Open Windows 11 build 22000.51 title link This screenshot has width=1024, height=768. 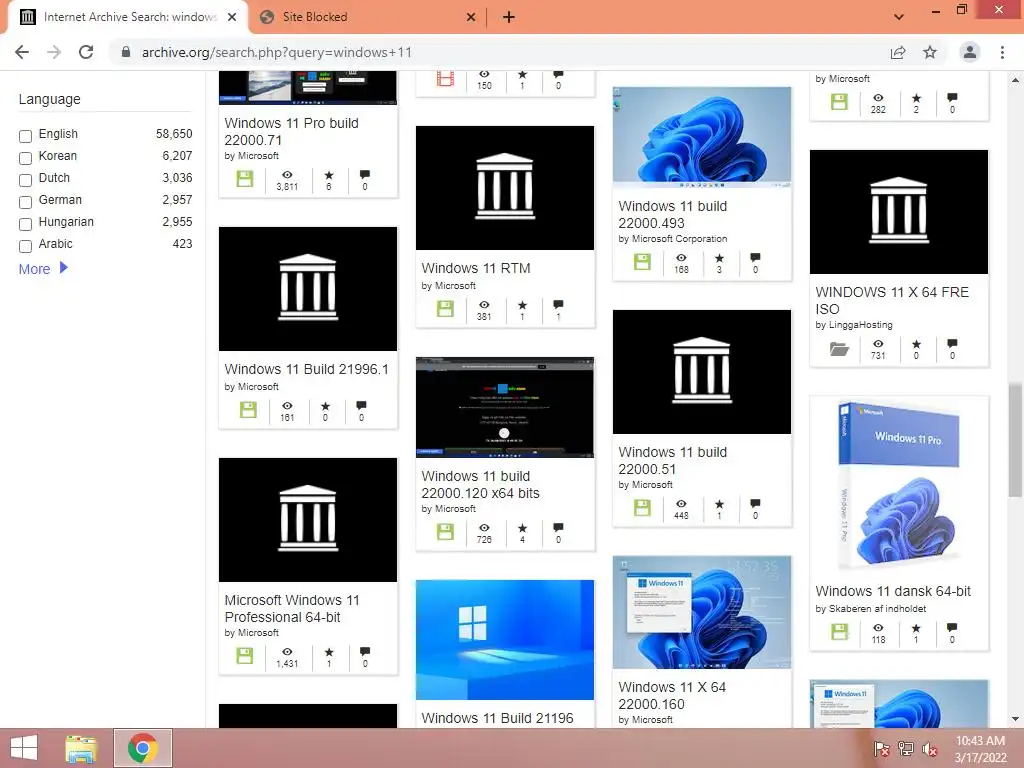point(673,460)
